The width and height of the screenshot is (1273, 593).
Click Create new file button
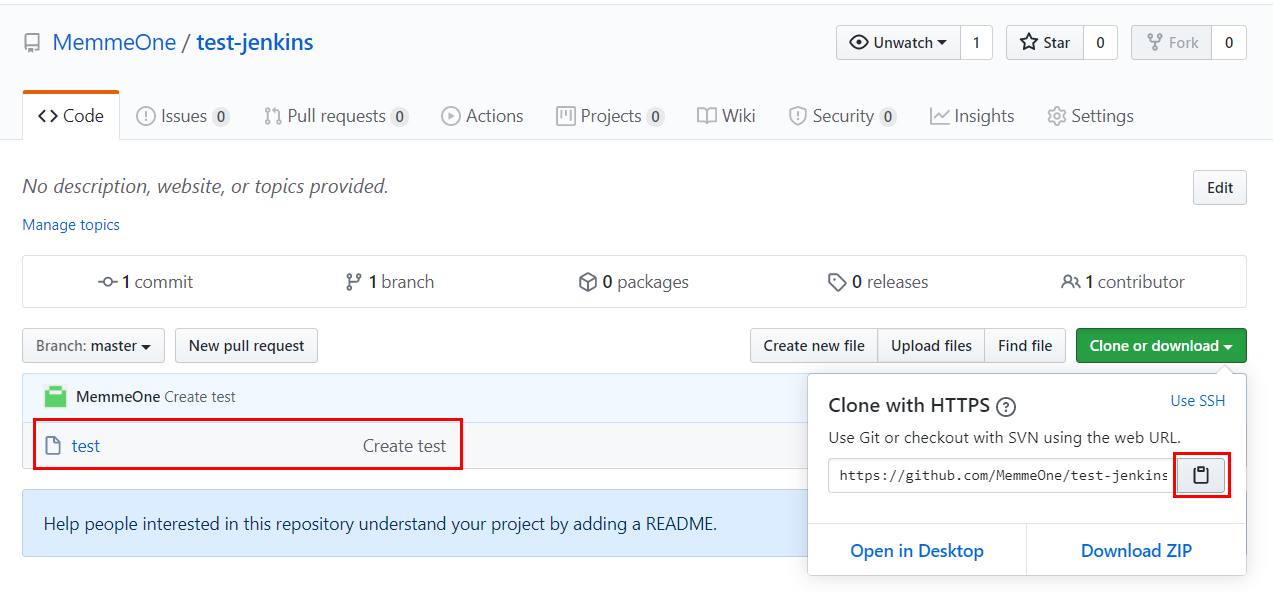tap(814, 346)
